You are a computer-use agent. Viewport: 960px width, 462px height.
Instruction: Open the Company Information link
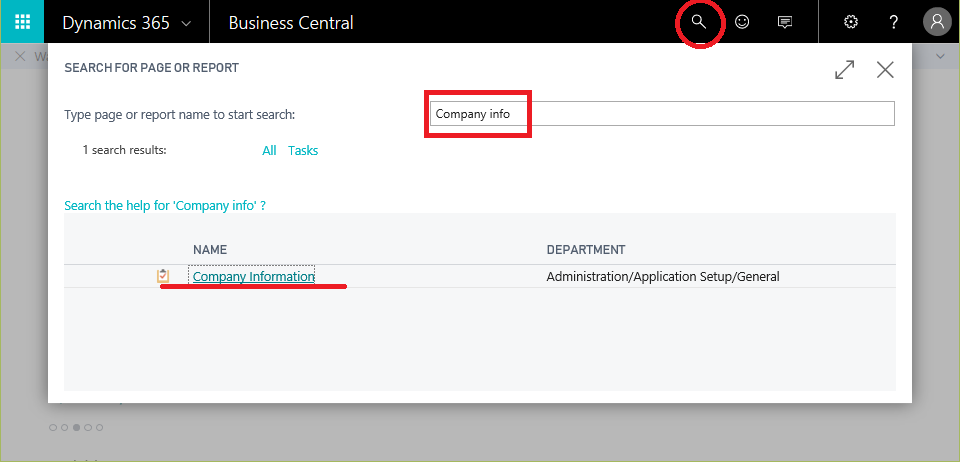click(x=253, y=276)
